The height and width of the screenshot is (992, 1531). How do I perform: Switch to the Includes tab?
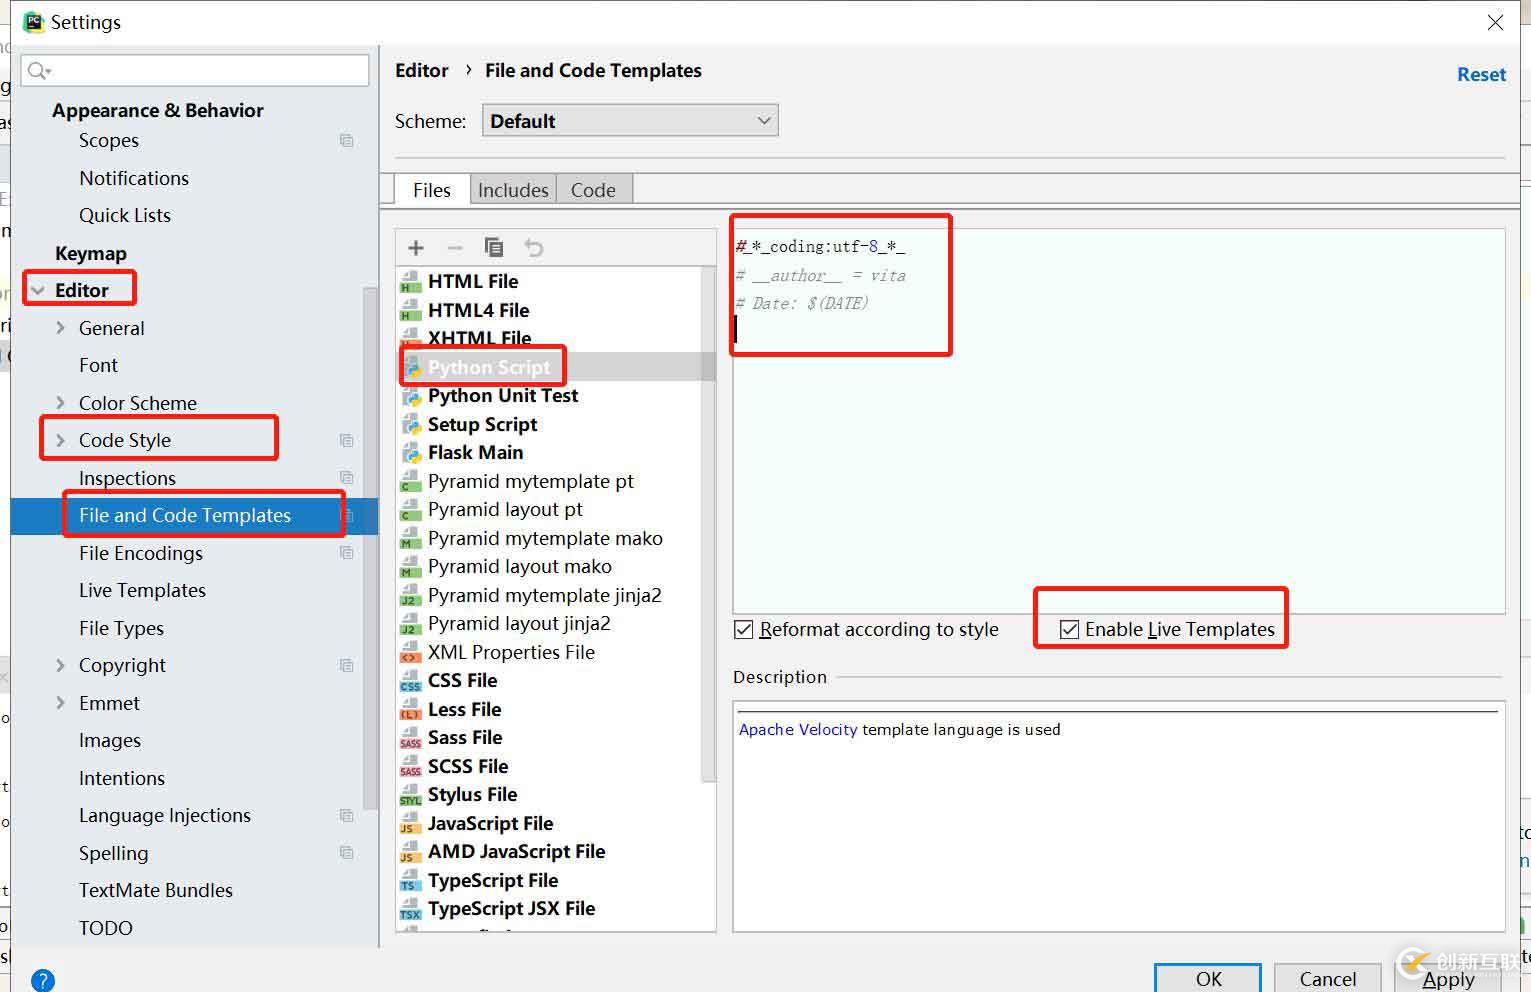513,190
